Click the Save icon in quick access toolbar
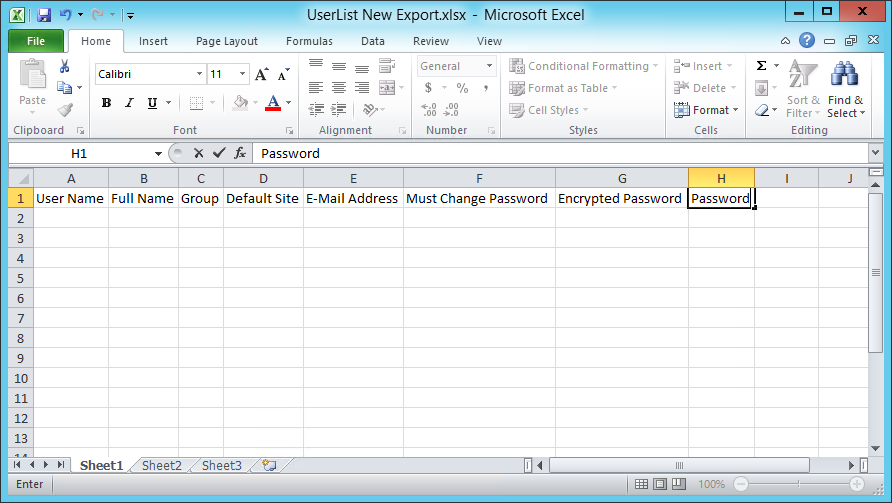 (x=43, y=15)
